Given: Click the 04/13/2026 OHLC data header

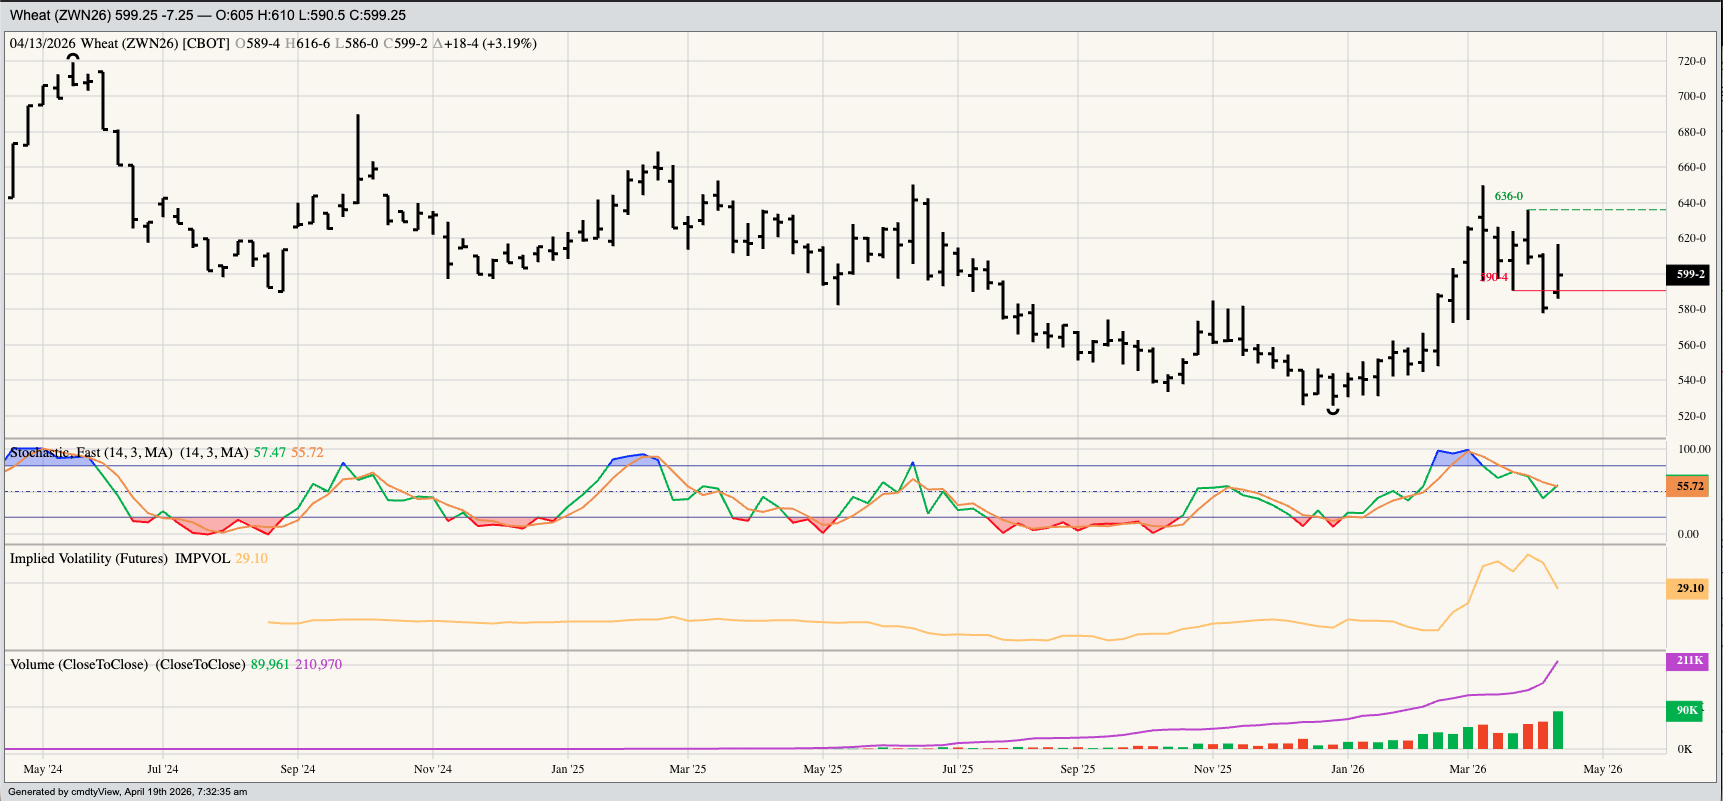Looking at the screenshot, I should click(x=273, y=44).
